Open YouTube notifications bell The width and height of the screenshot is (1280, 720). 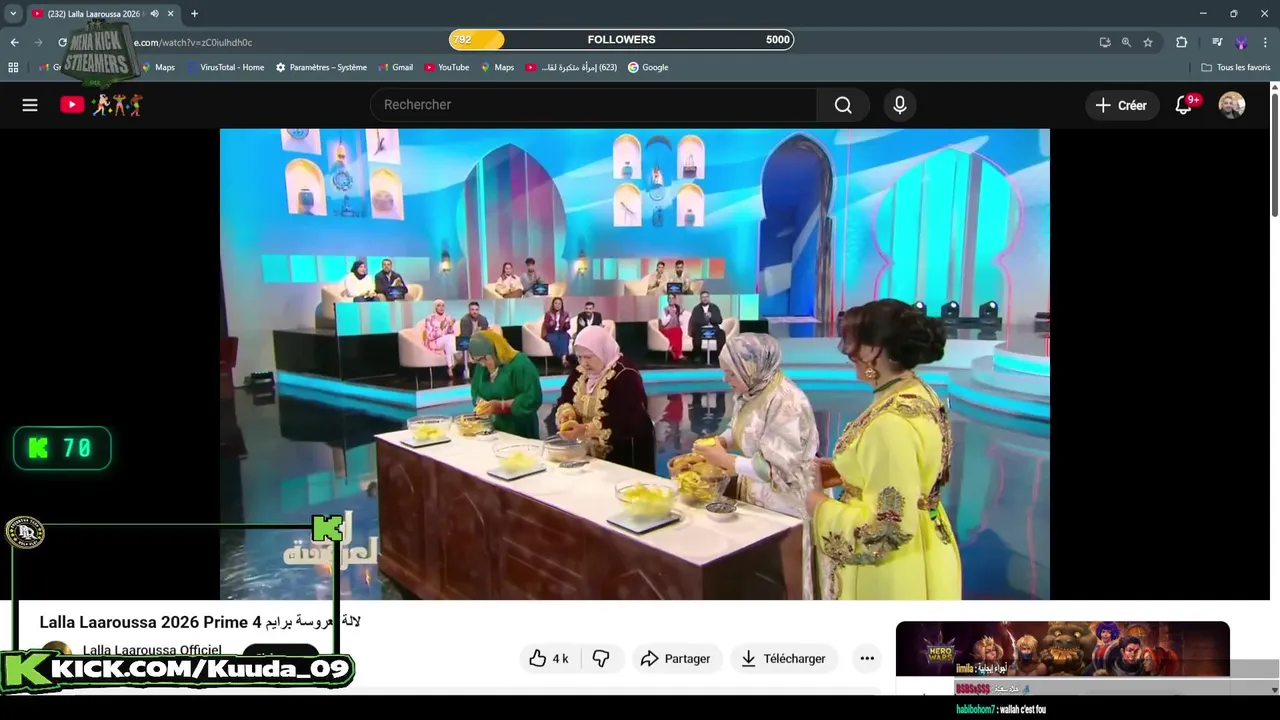[1184, 105]
